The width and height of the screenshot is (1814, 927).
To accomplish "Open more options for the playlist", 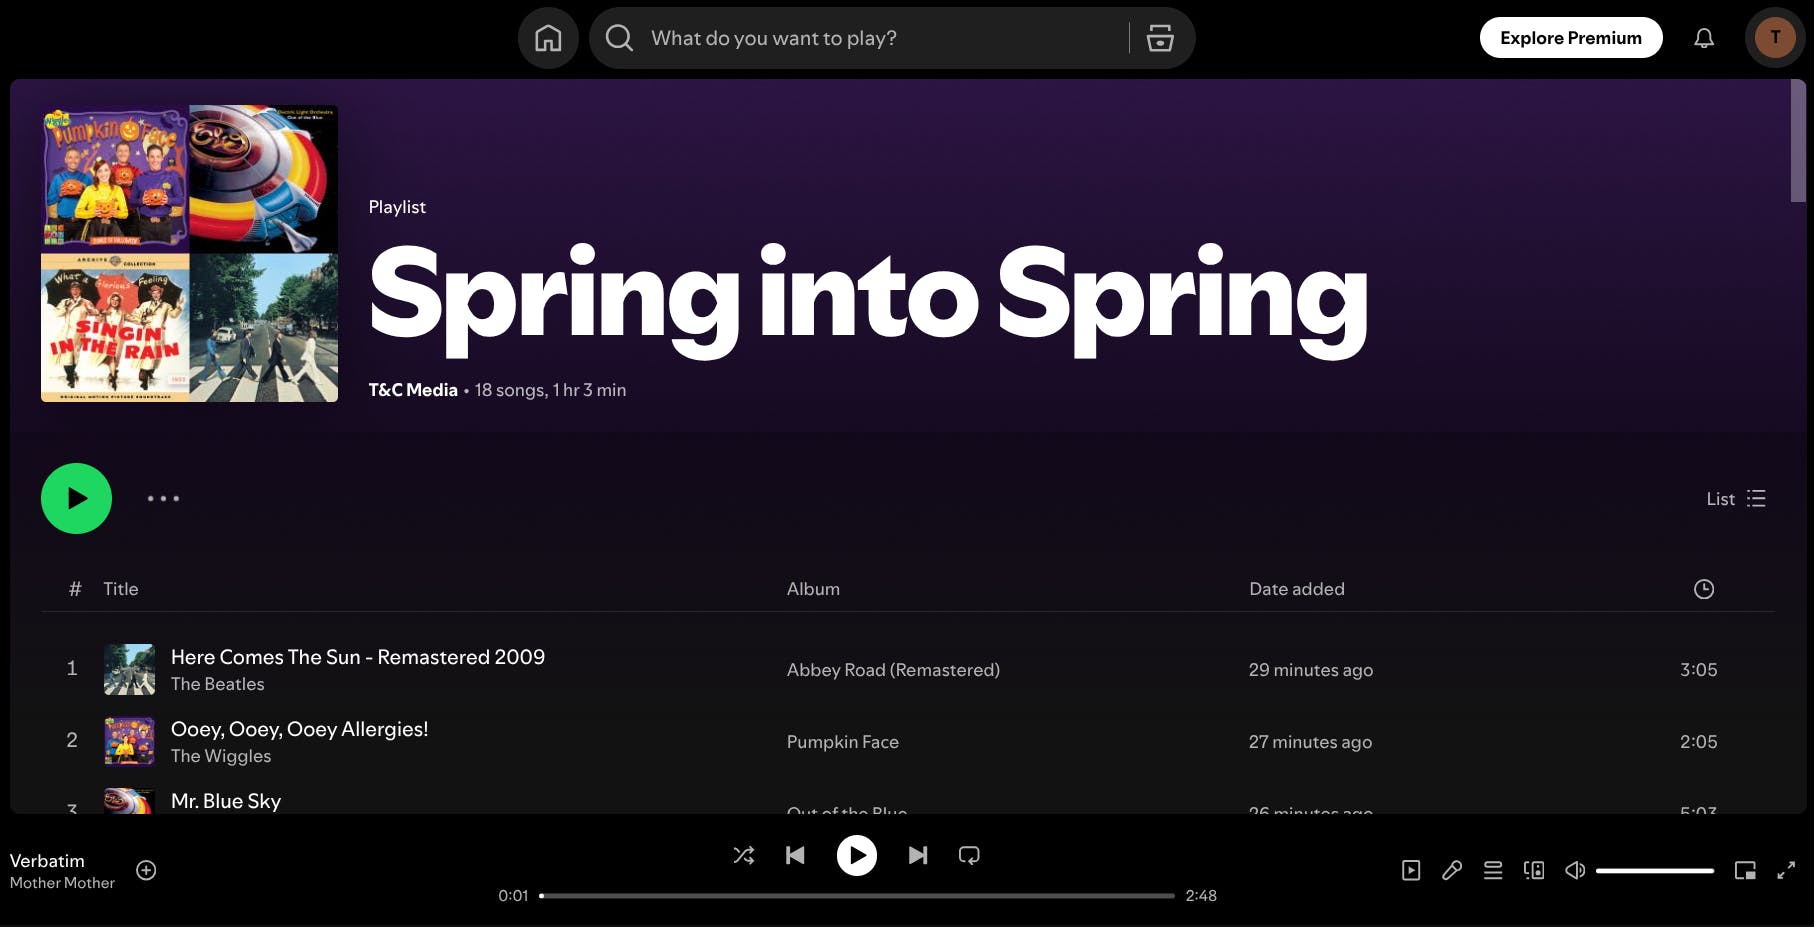I will (163, 498).
